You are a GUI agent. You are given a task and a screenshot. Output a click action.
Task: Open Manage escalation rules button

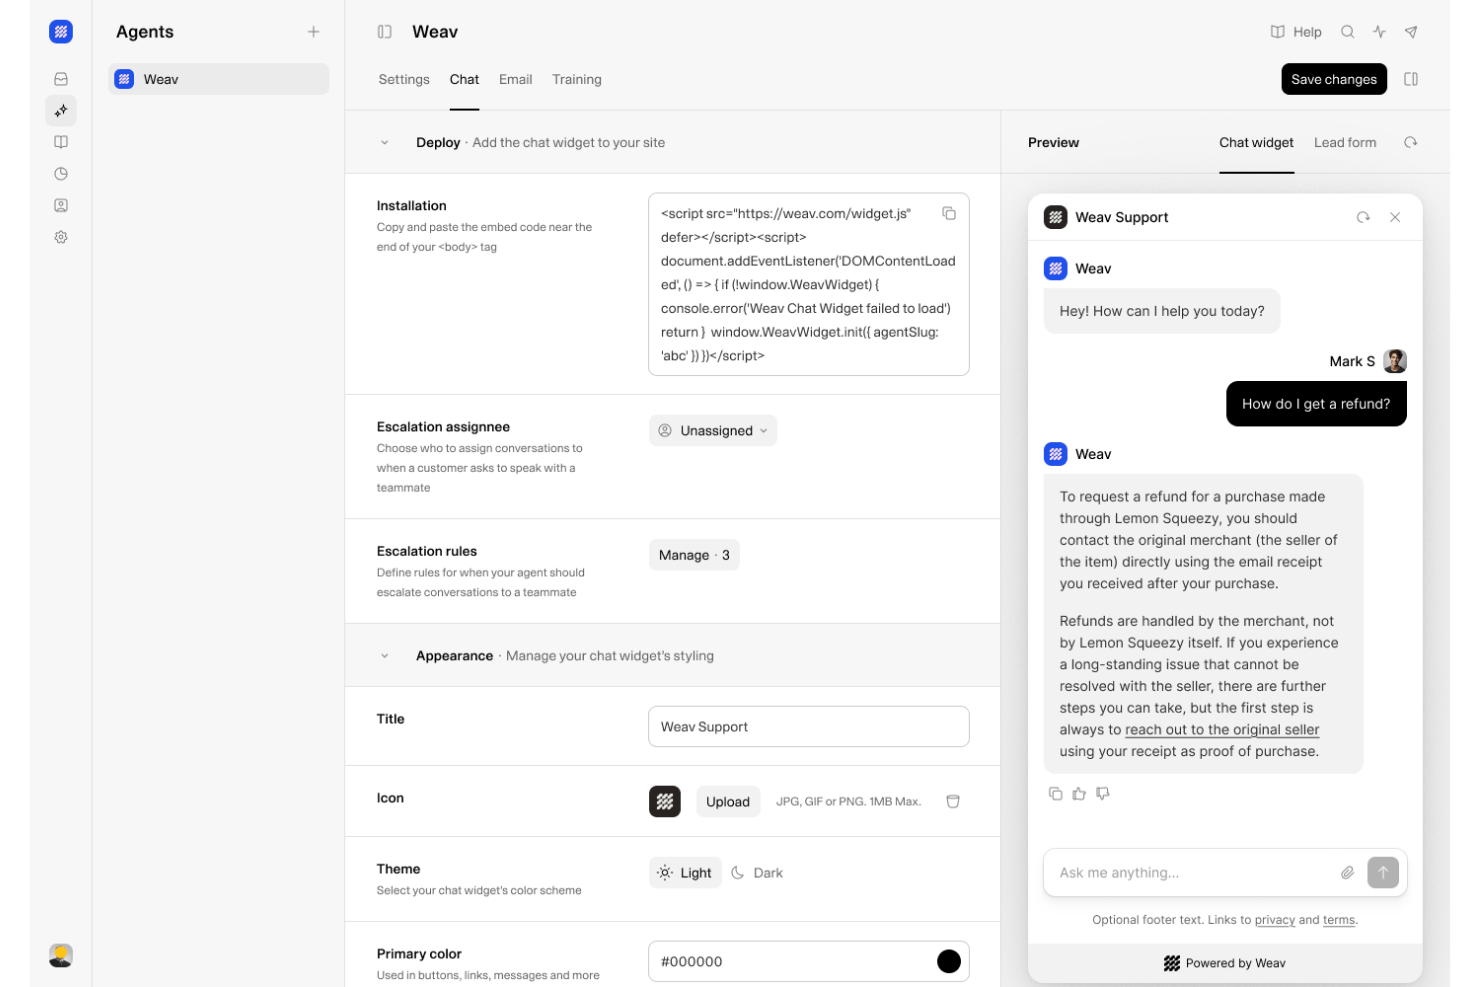[694, 555]
